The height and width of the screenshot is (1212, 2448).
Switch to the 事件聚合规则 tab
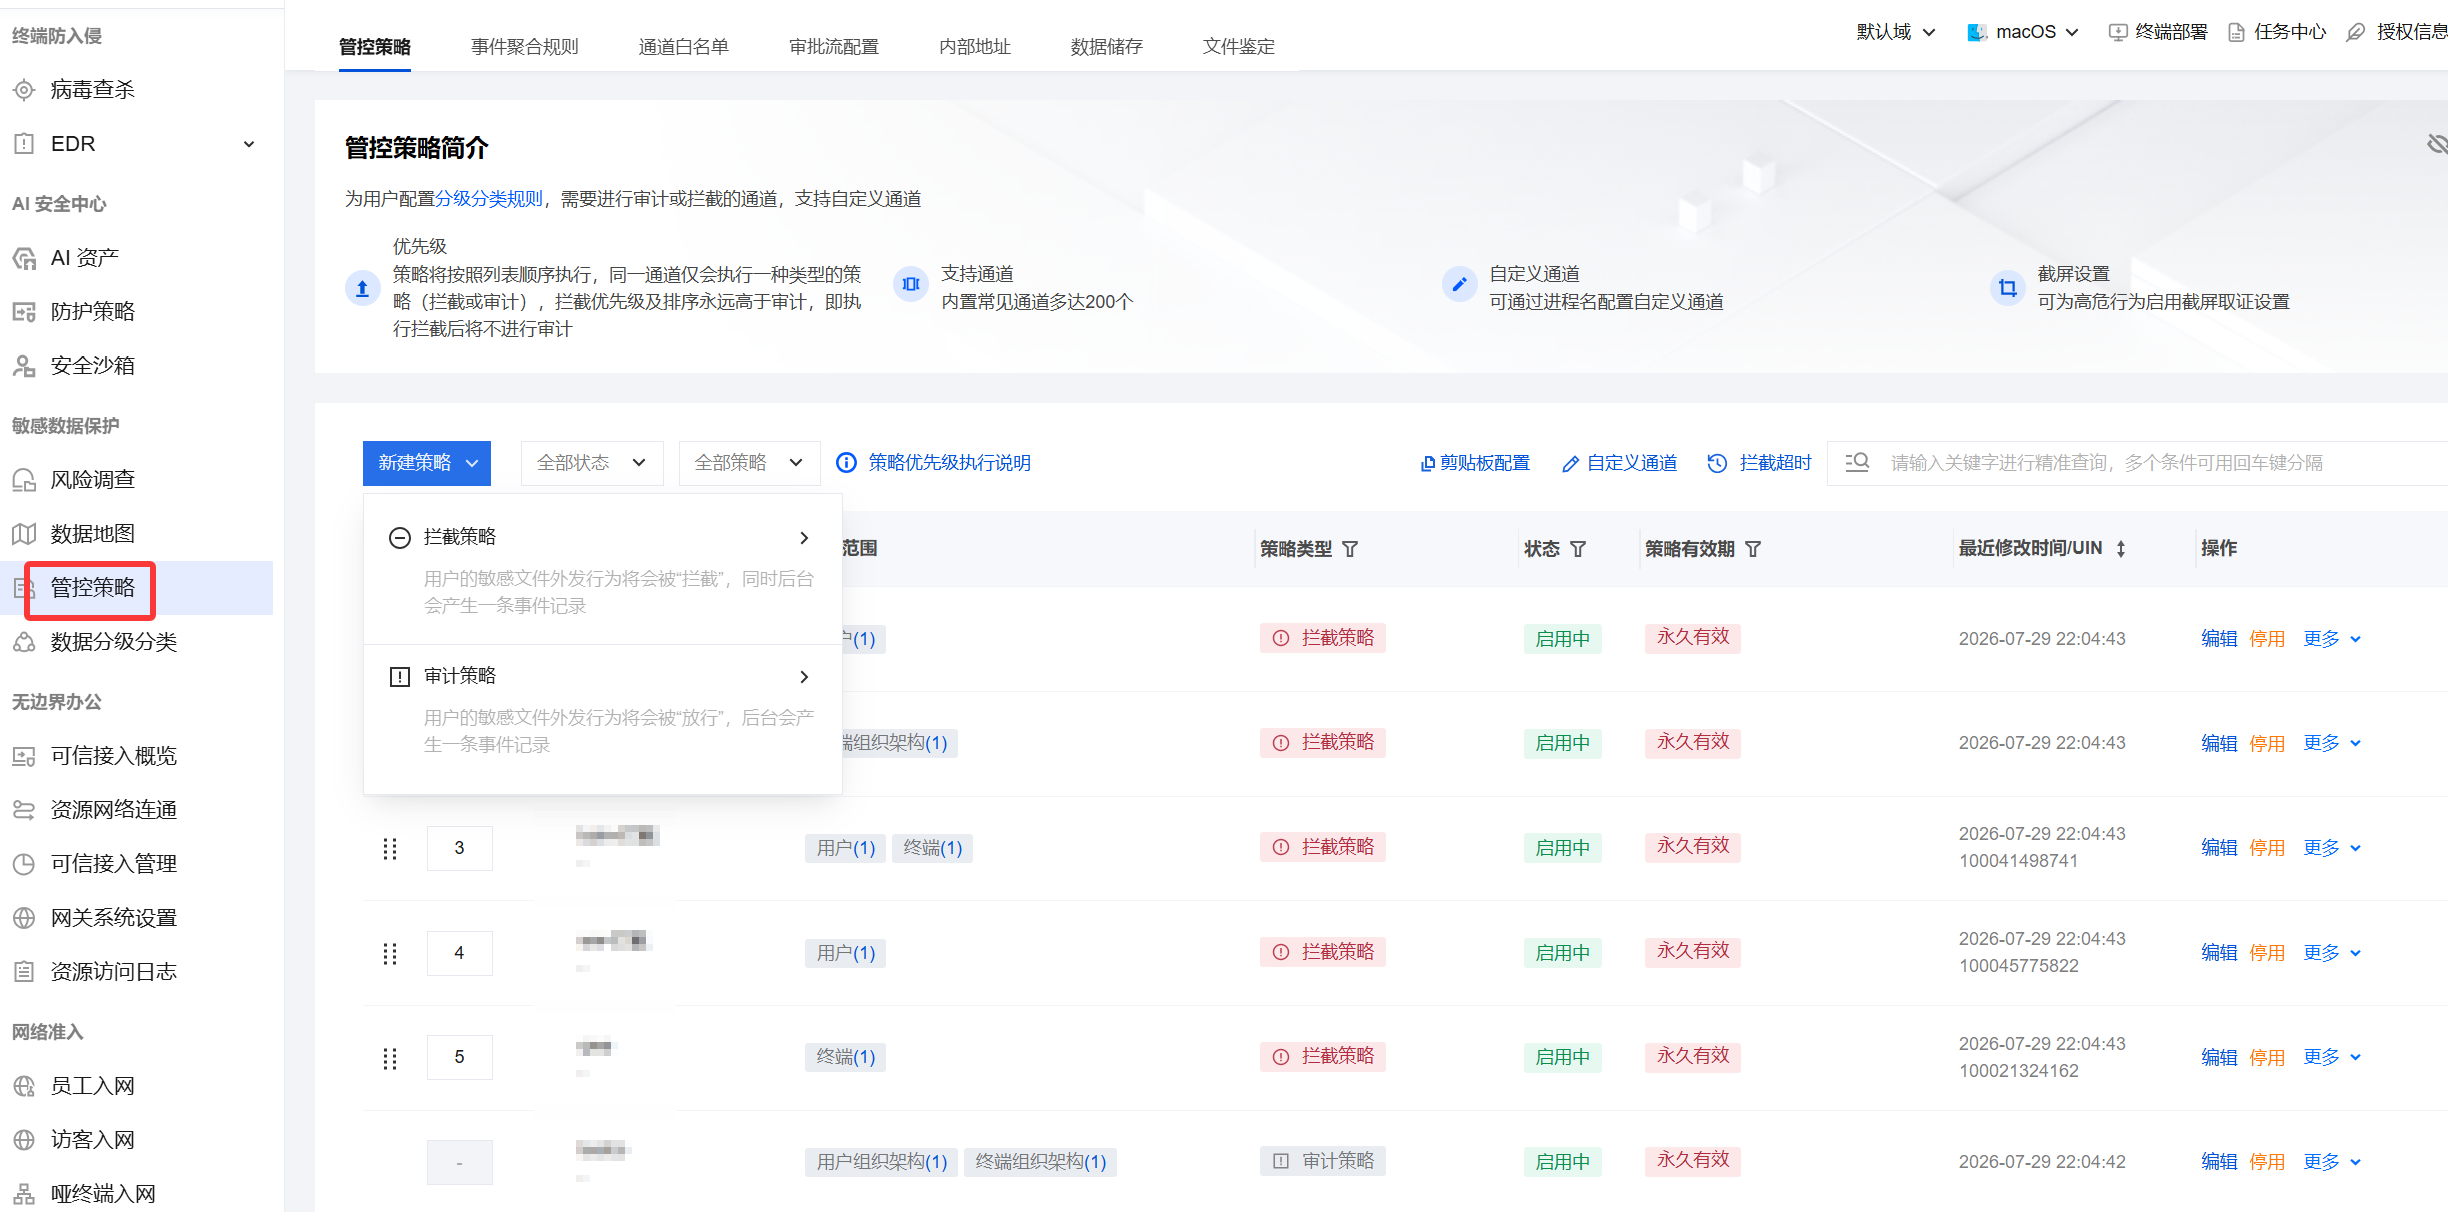[x=525, y=47]
